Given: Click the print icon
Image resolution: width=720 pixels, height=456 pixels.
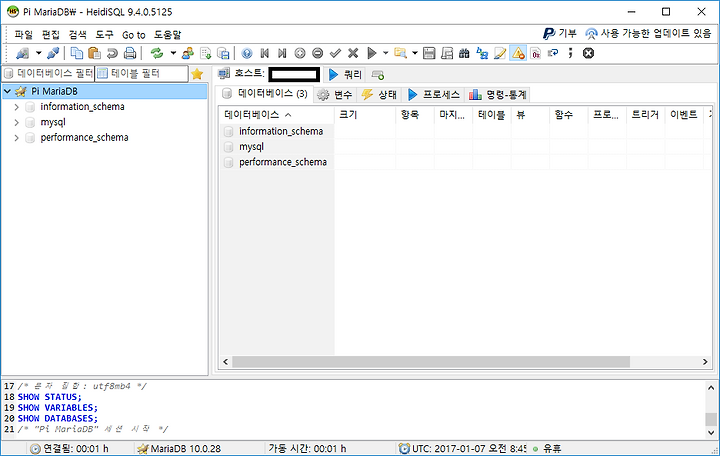Looking at the screenshot, I should 130,53.
